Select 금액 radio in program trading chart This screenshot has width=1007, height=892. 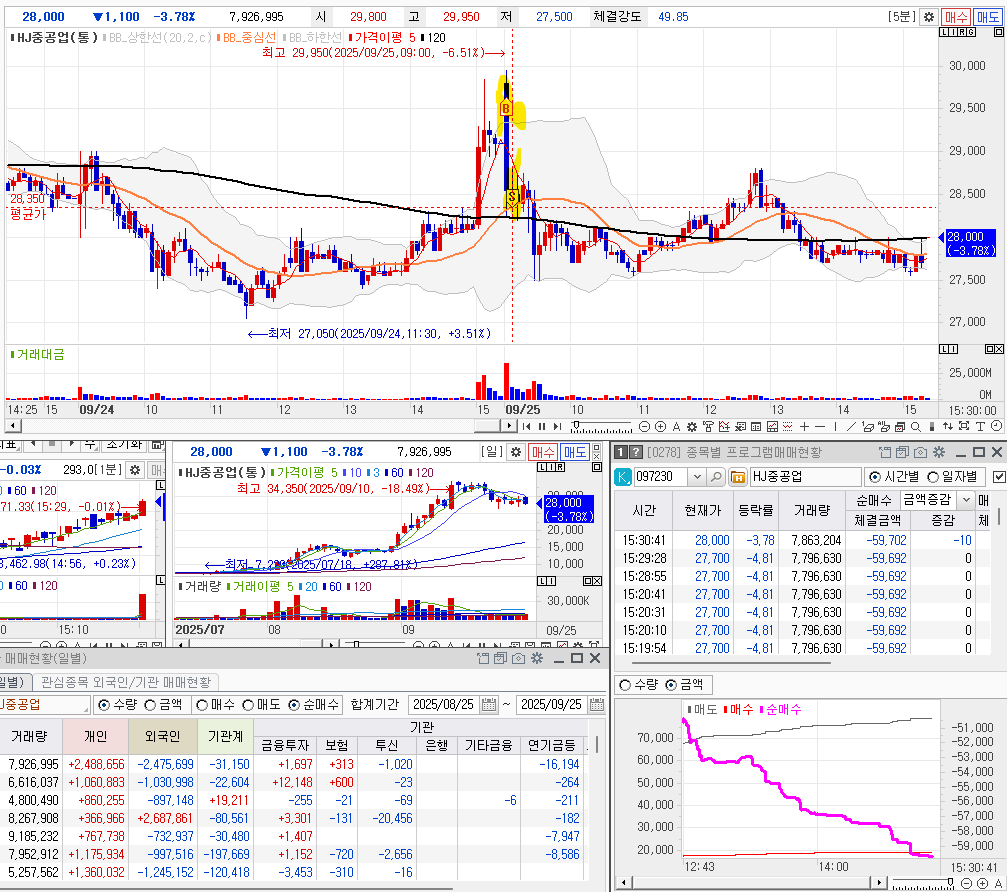tap(671, 685)
